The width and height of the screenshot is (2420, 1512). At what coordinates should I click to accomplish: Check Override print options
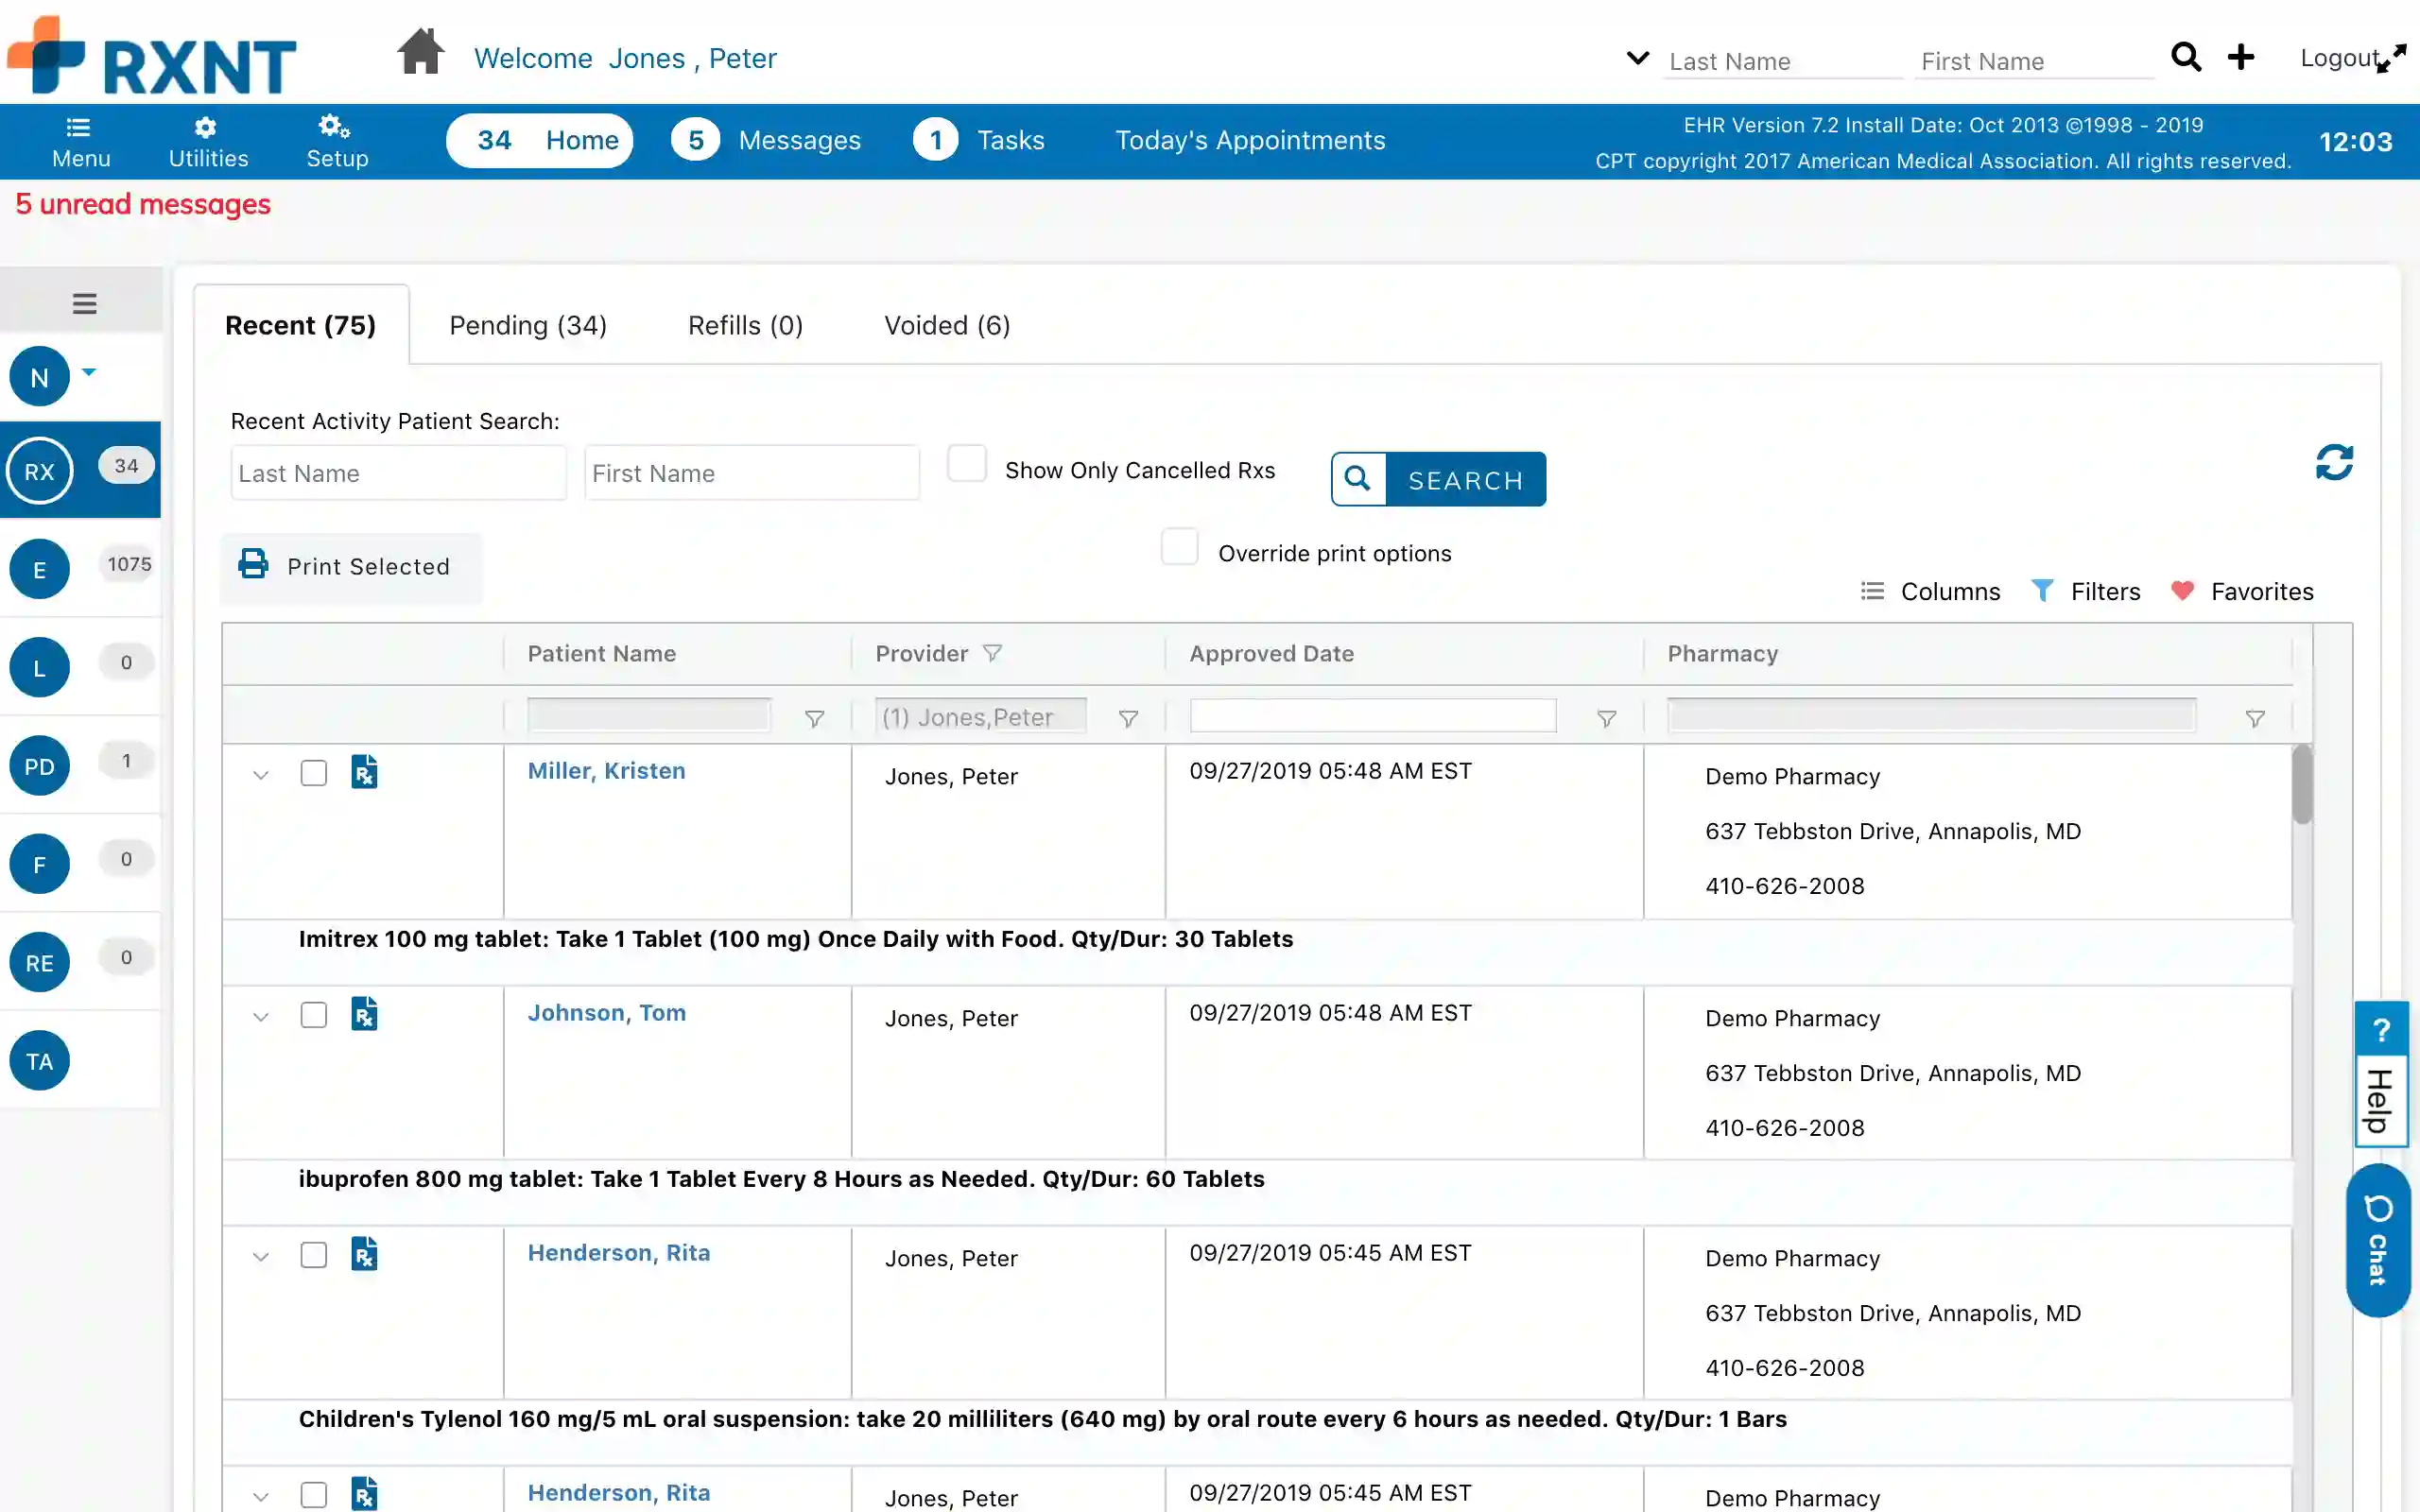point(1179,547)
